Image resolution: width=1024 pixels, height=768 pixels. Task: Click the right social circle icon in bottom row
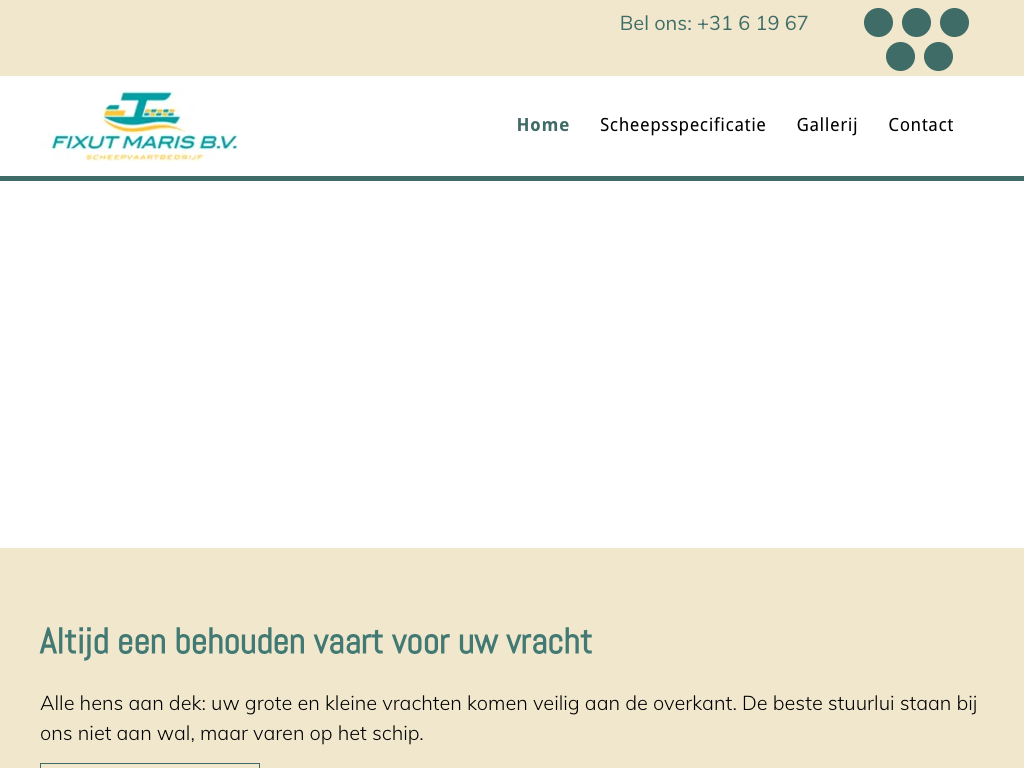point(938,57)
